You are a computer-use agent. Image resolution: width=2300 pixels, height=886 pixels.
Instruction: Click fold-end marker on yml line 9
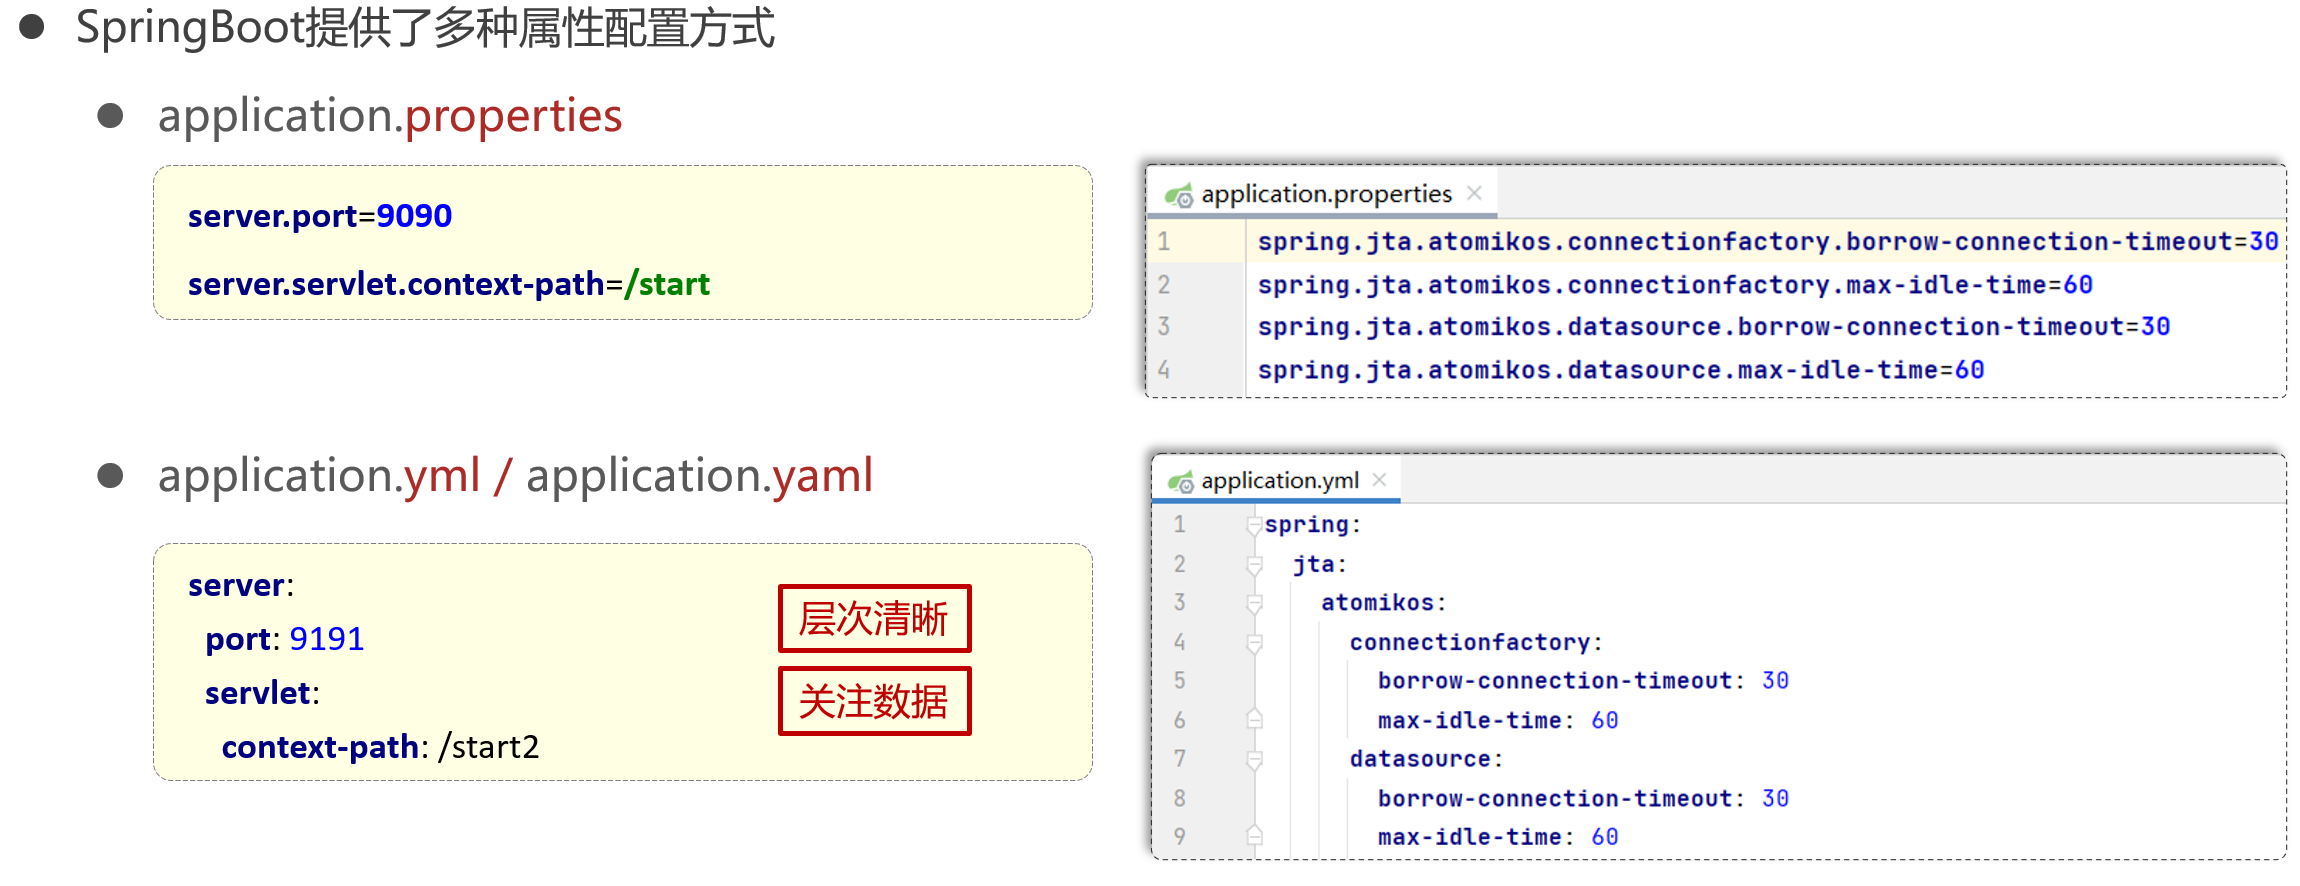pos(1254,837)
